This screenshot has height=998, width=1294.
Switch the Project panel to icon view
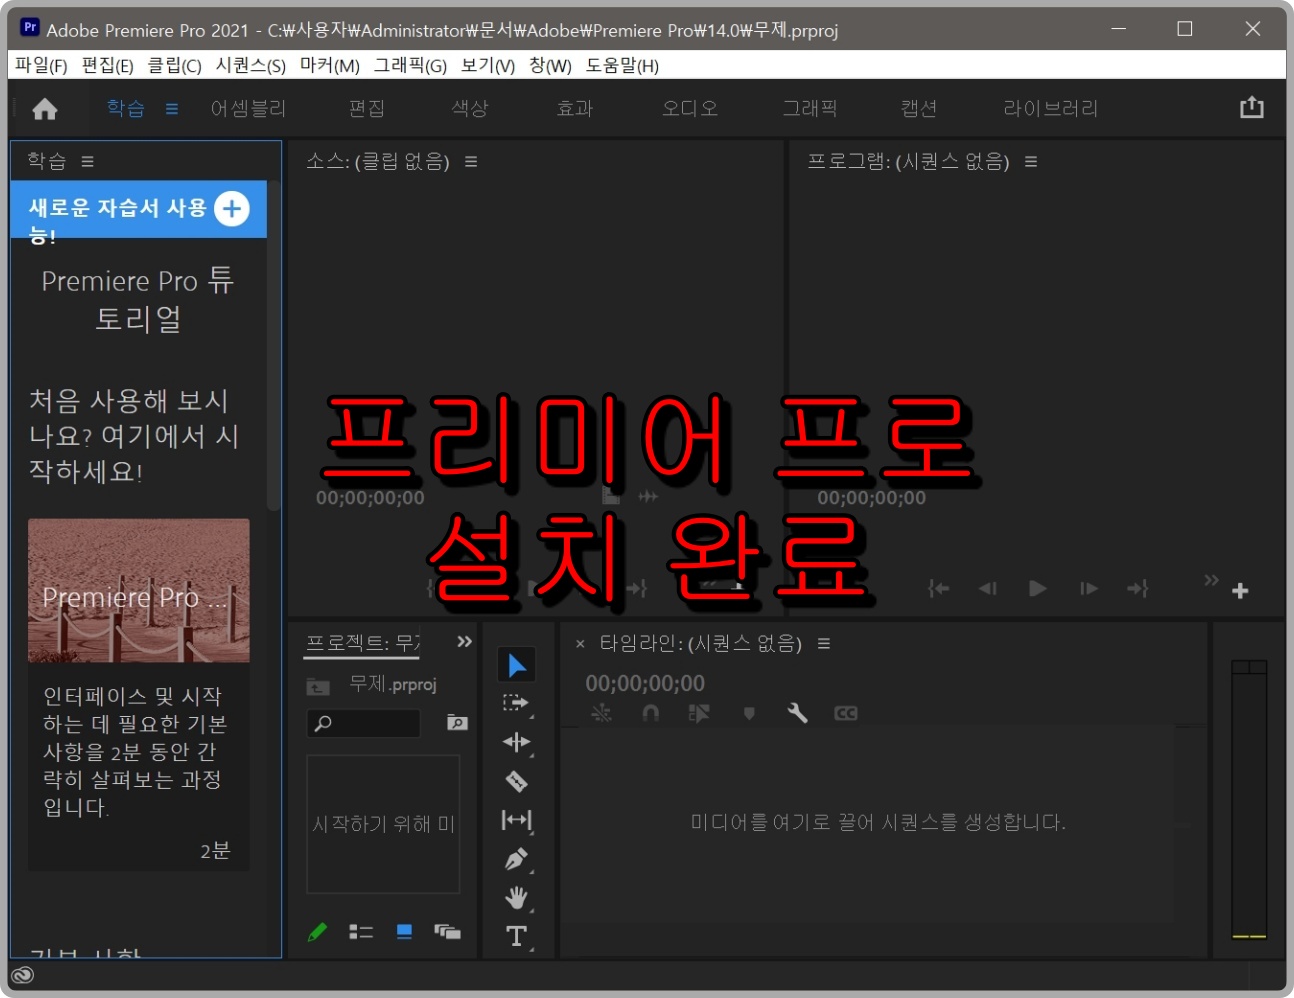[403, 931]
